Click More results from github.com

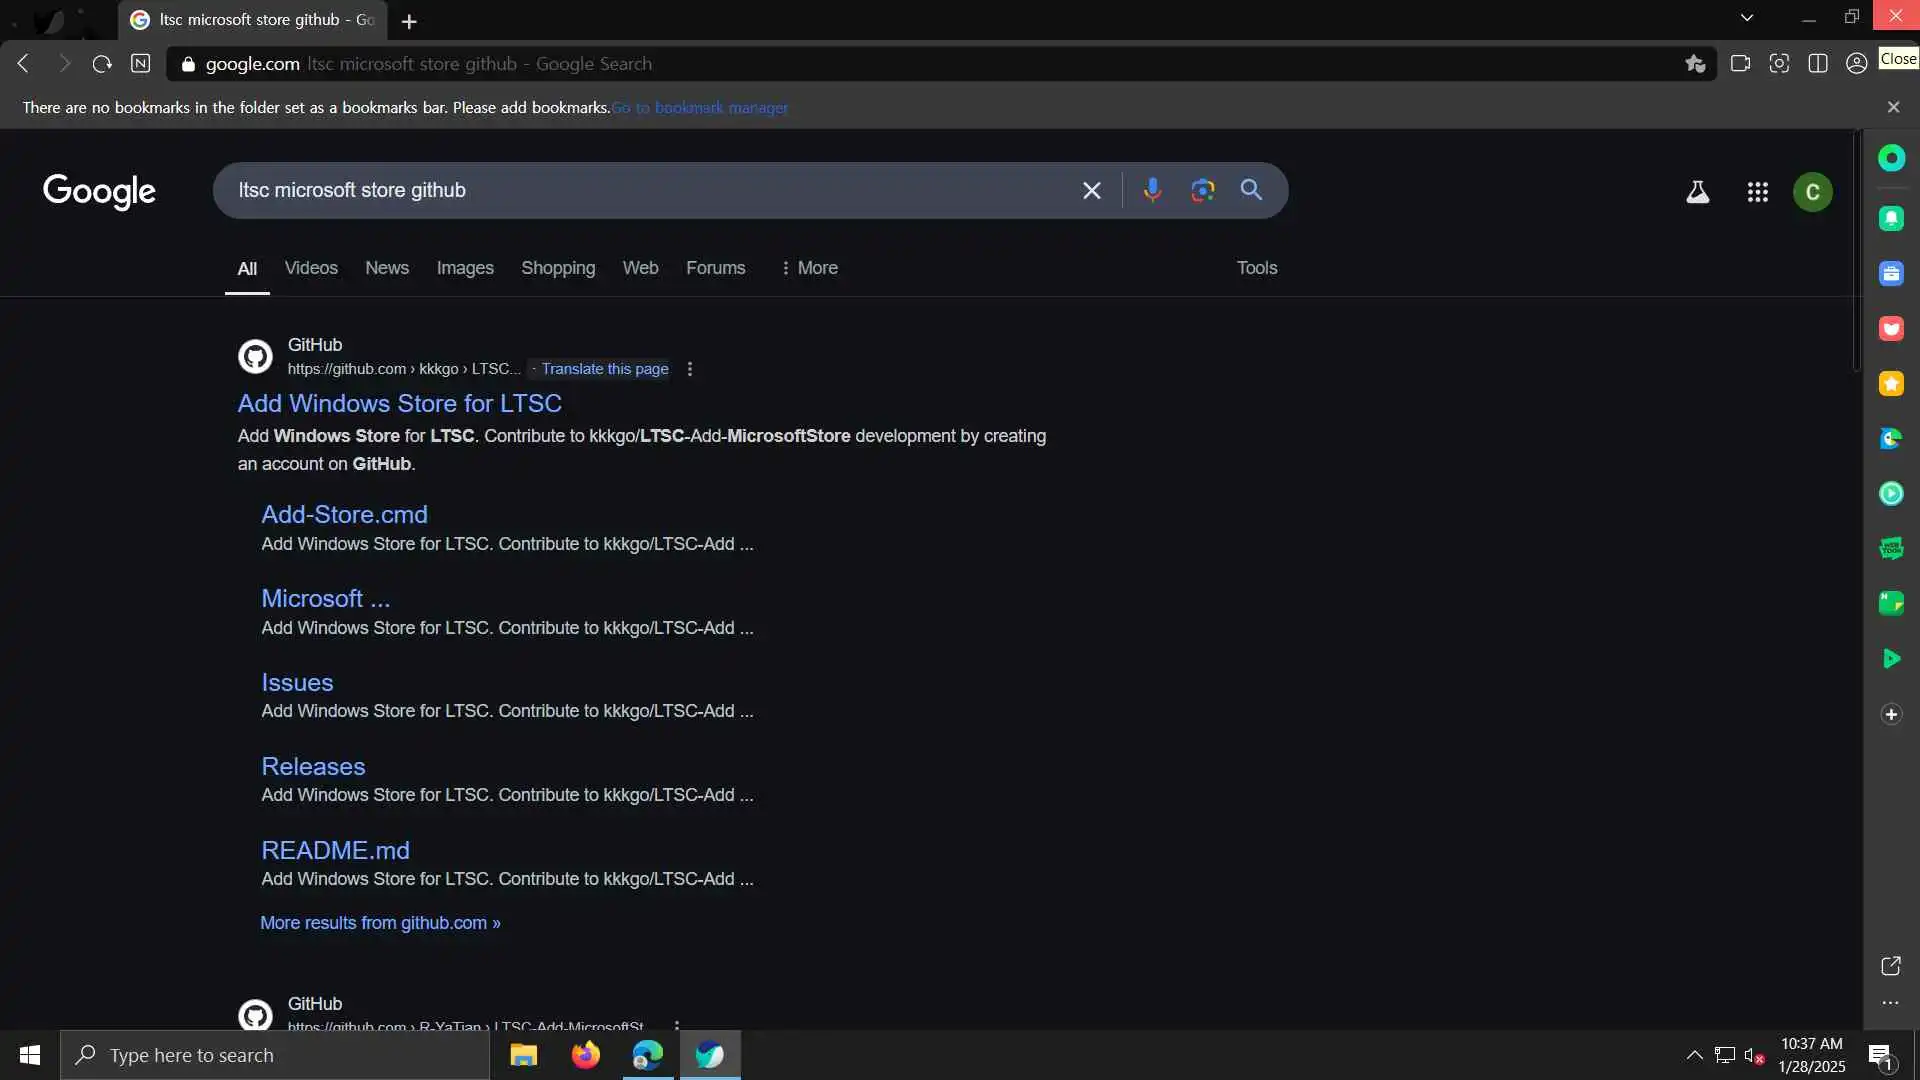pyautogui.click(x=380, y=923)
